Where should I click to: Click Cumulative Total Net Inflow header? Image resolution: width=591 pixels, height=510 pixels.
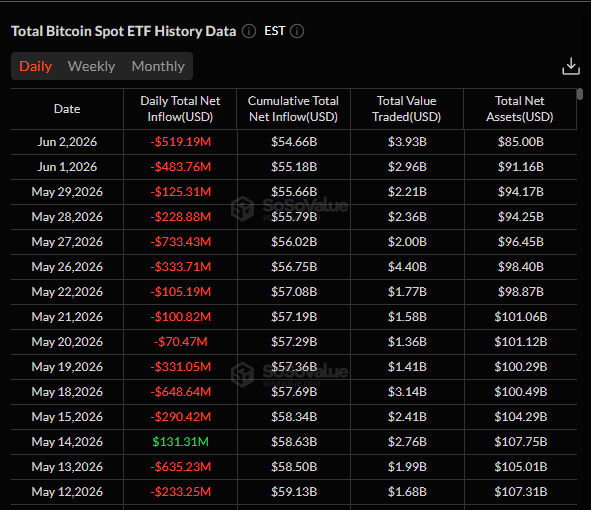[x=293, y=109]
